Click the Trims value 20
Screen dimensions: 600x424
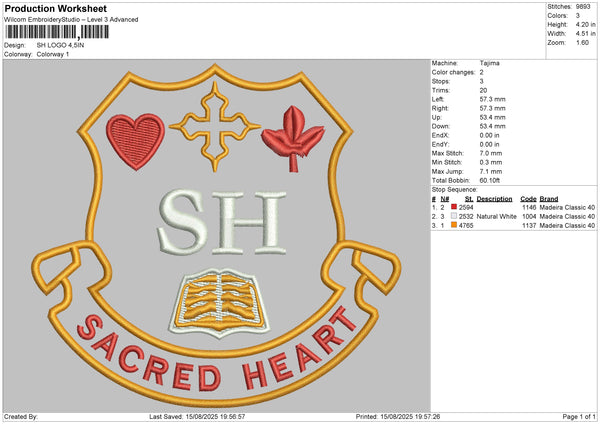tap(483, 90)
